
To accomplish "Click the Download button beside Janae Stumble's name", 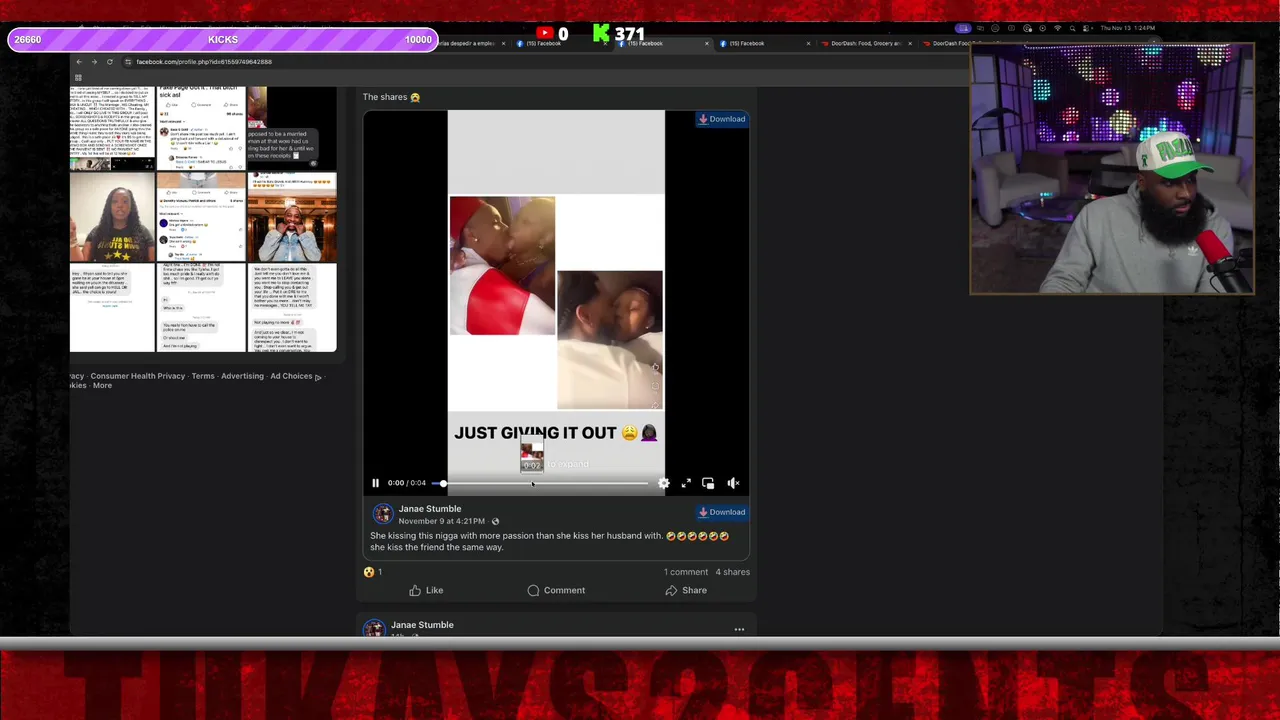I will pos(722,512).
